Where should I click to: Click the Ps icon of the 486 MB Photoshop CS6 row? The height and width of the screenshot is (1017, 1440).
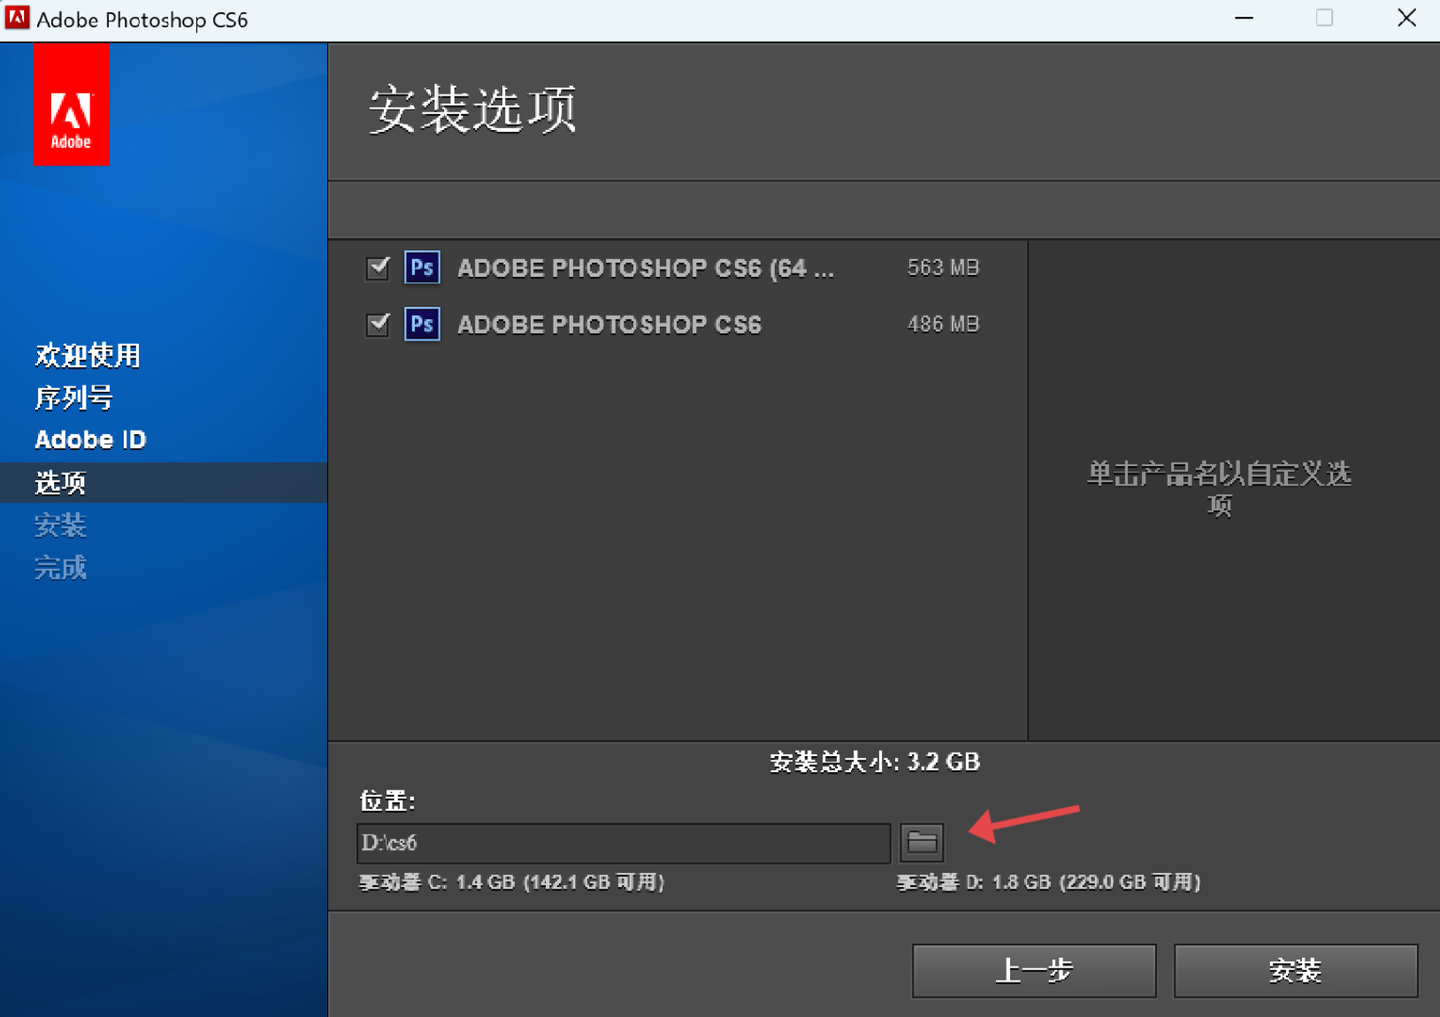tap(422, 324)
